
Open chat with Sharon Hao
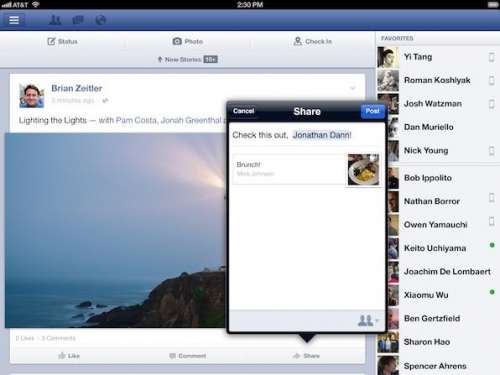point(438,342)
